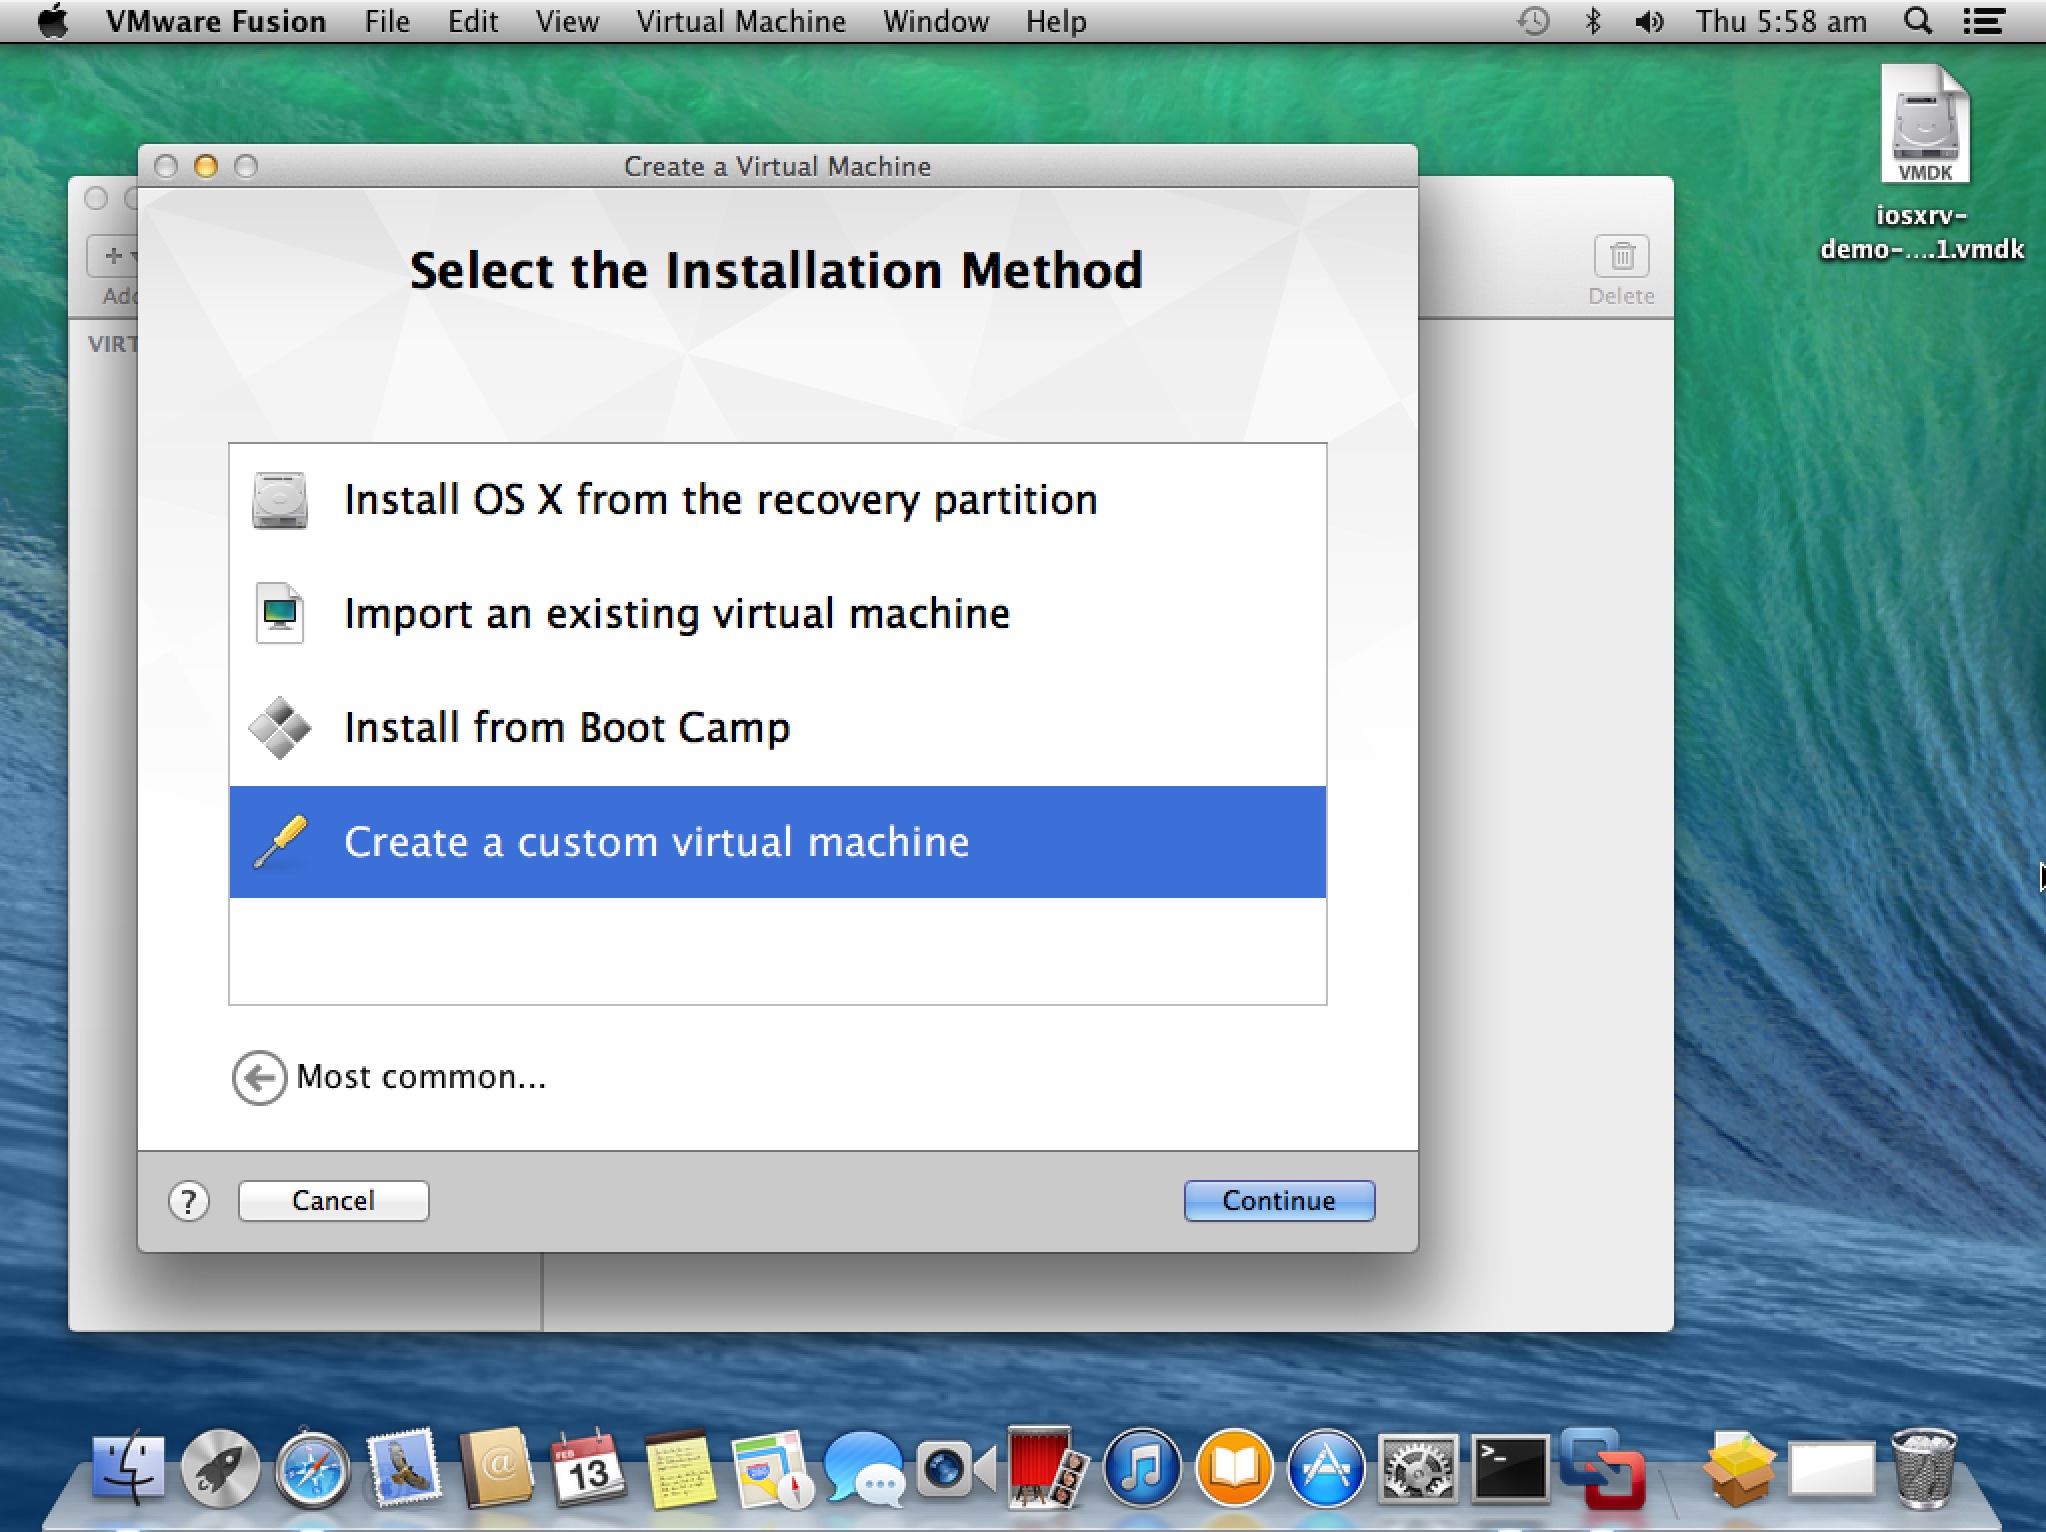Click the white minimized window in dock
This screenshot has height=1532, width=2046.
(1832, 1470)
